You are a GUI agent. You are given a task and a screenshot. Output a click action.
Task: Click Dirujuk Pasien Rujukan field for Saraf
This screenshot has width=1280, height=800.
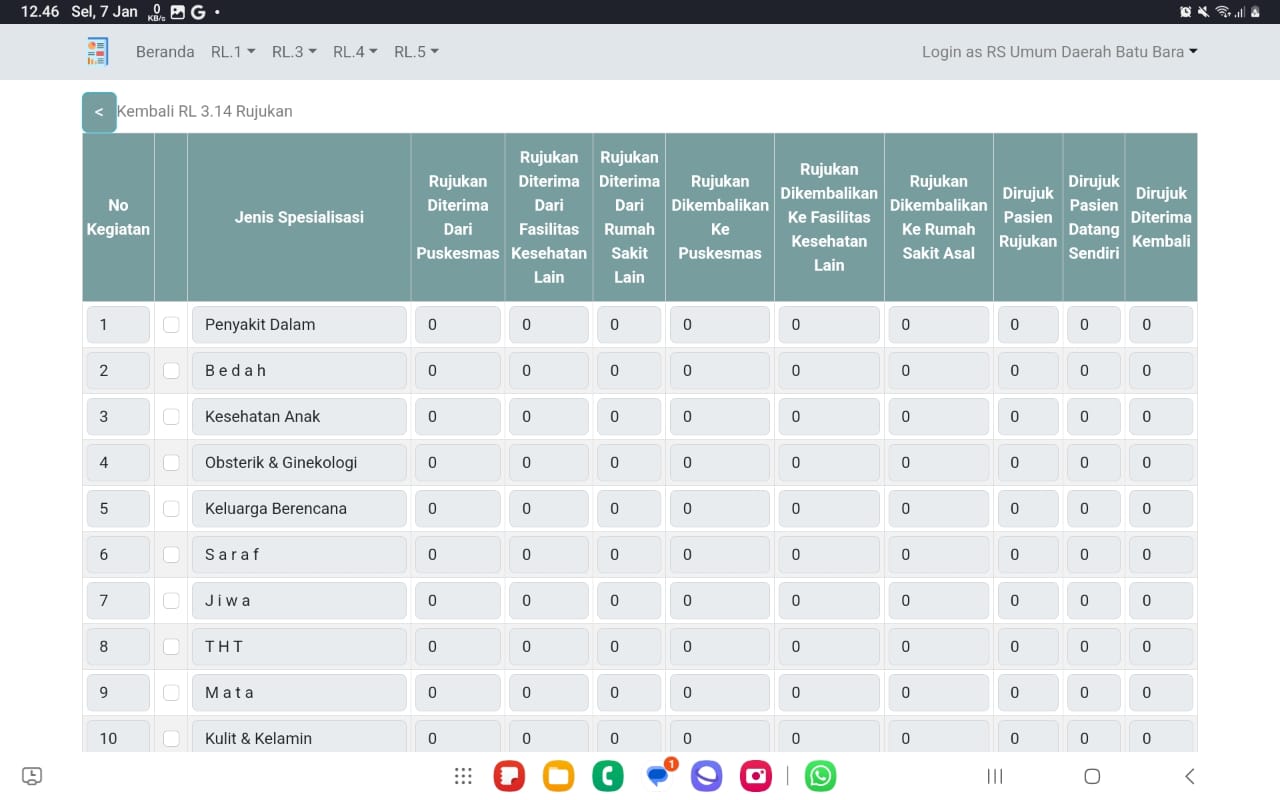(x=1028, y=554)
